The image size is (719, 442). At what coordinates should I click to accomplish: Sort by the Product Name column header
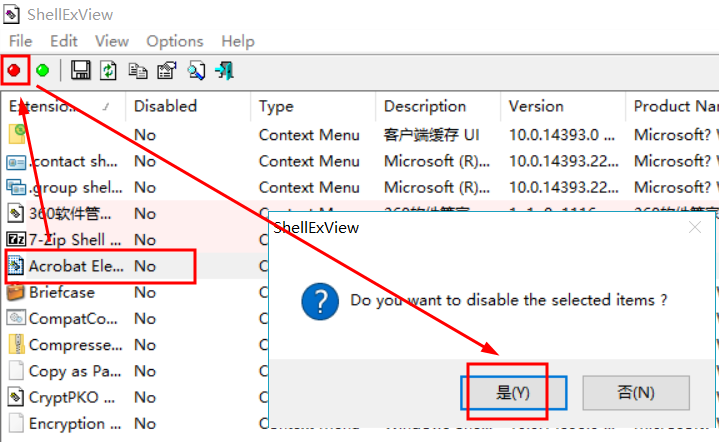(x=673, y=106)
